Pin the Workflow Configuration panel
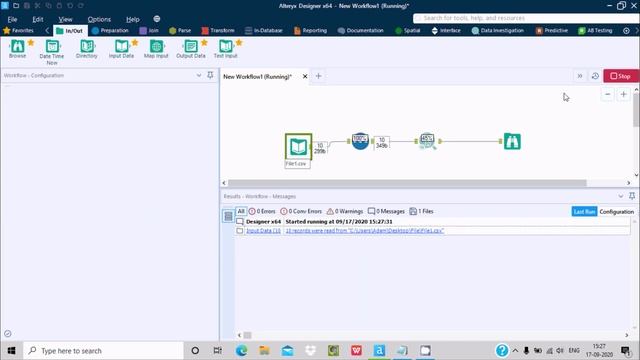 click(x=210, y=75)
